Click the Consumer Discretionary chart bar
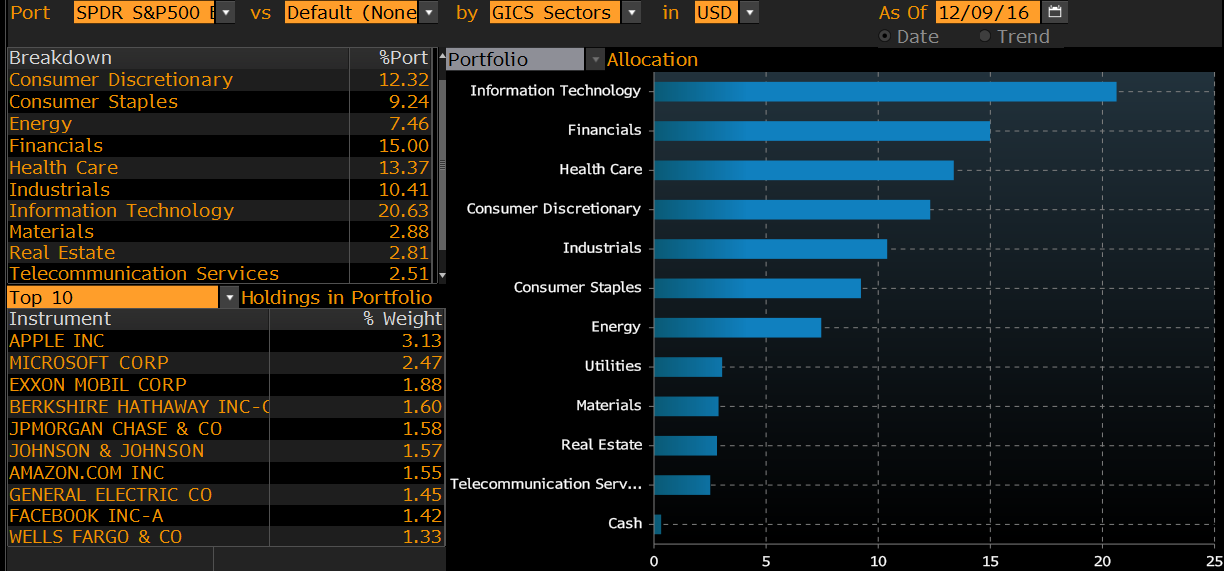 point(792,209)
